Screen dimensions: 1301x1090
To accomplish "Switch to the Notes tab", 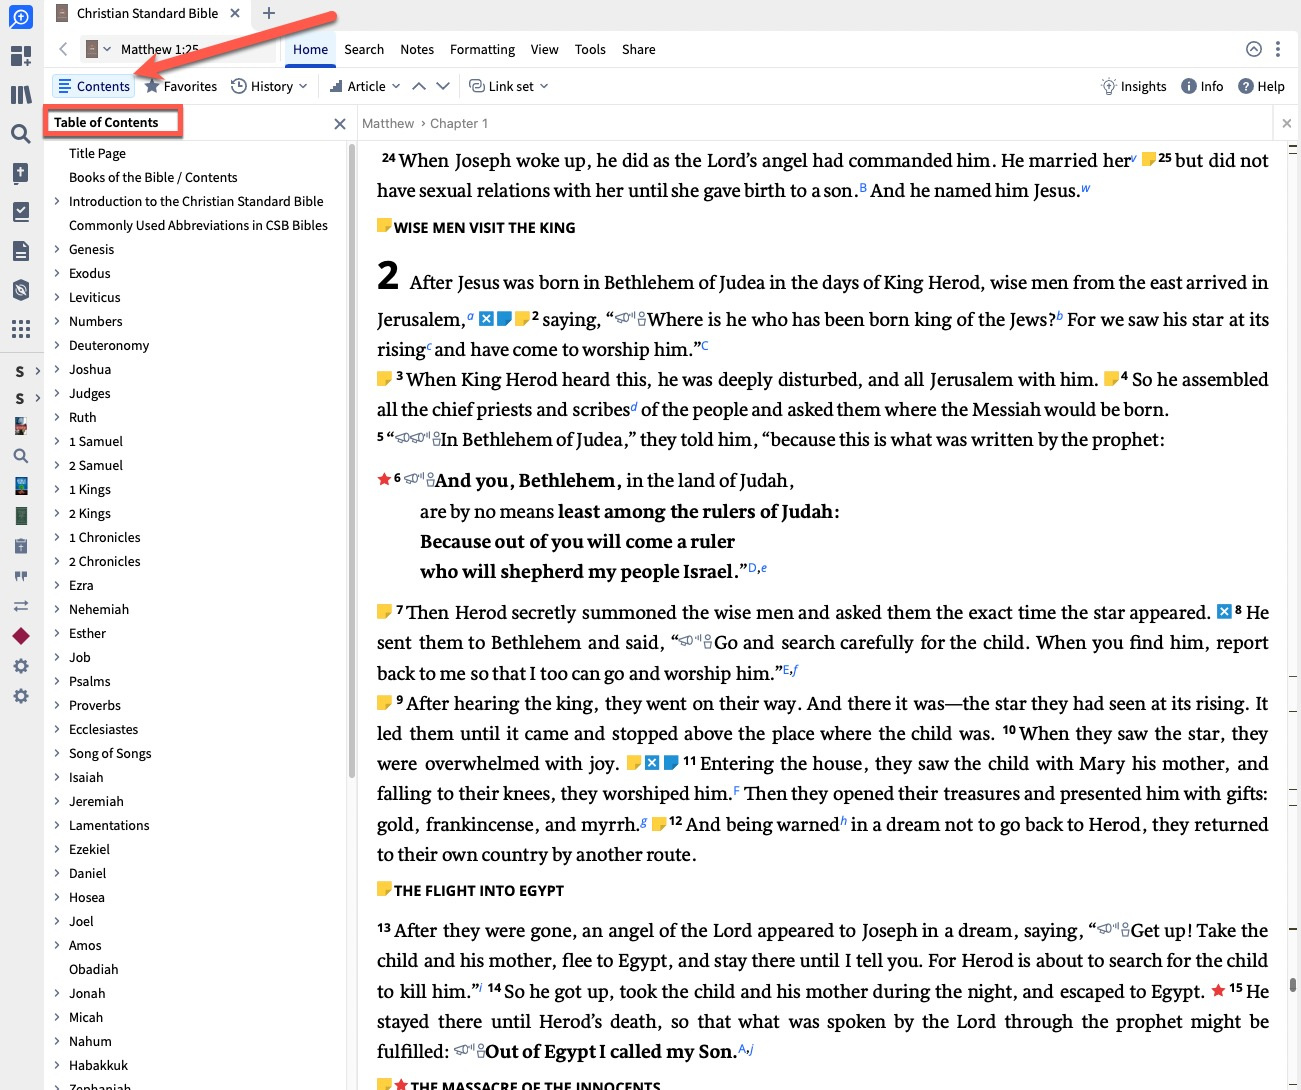I will pos(417,49).
